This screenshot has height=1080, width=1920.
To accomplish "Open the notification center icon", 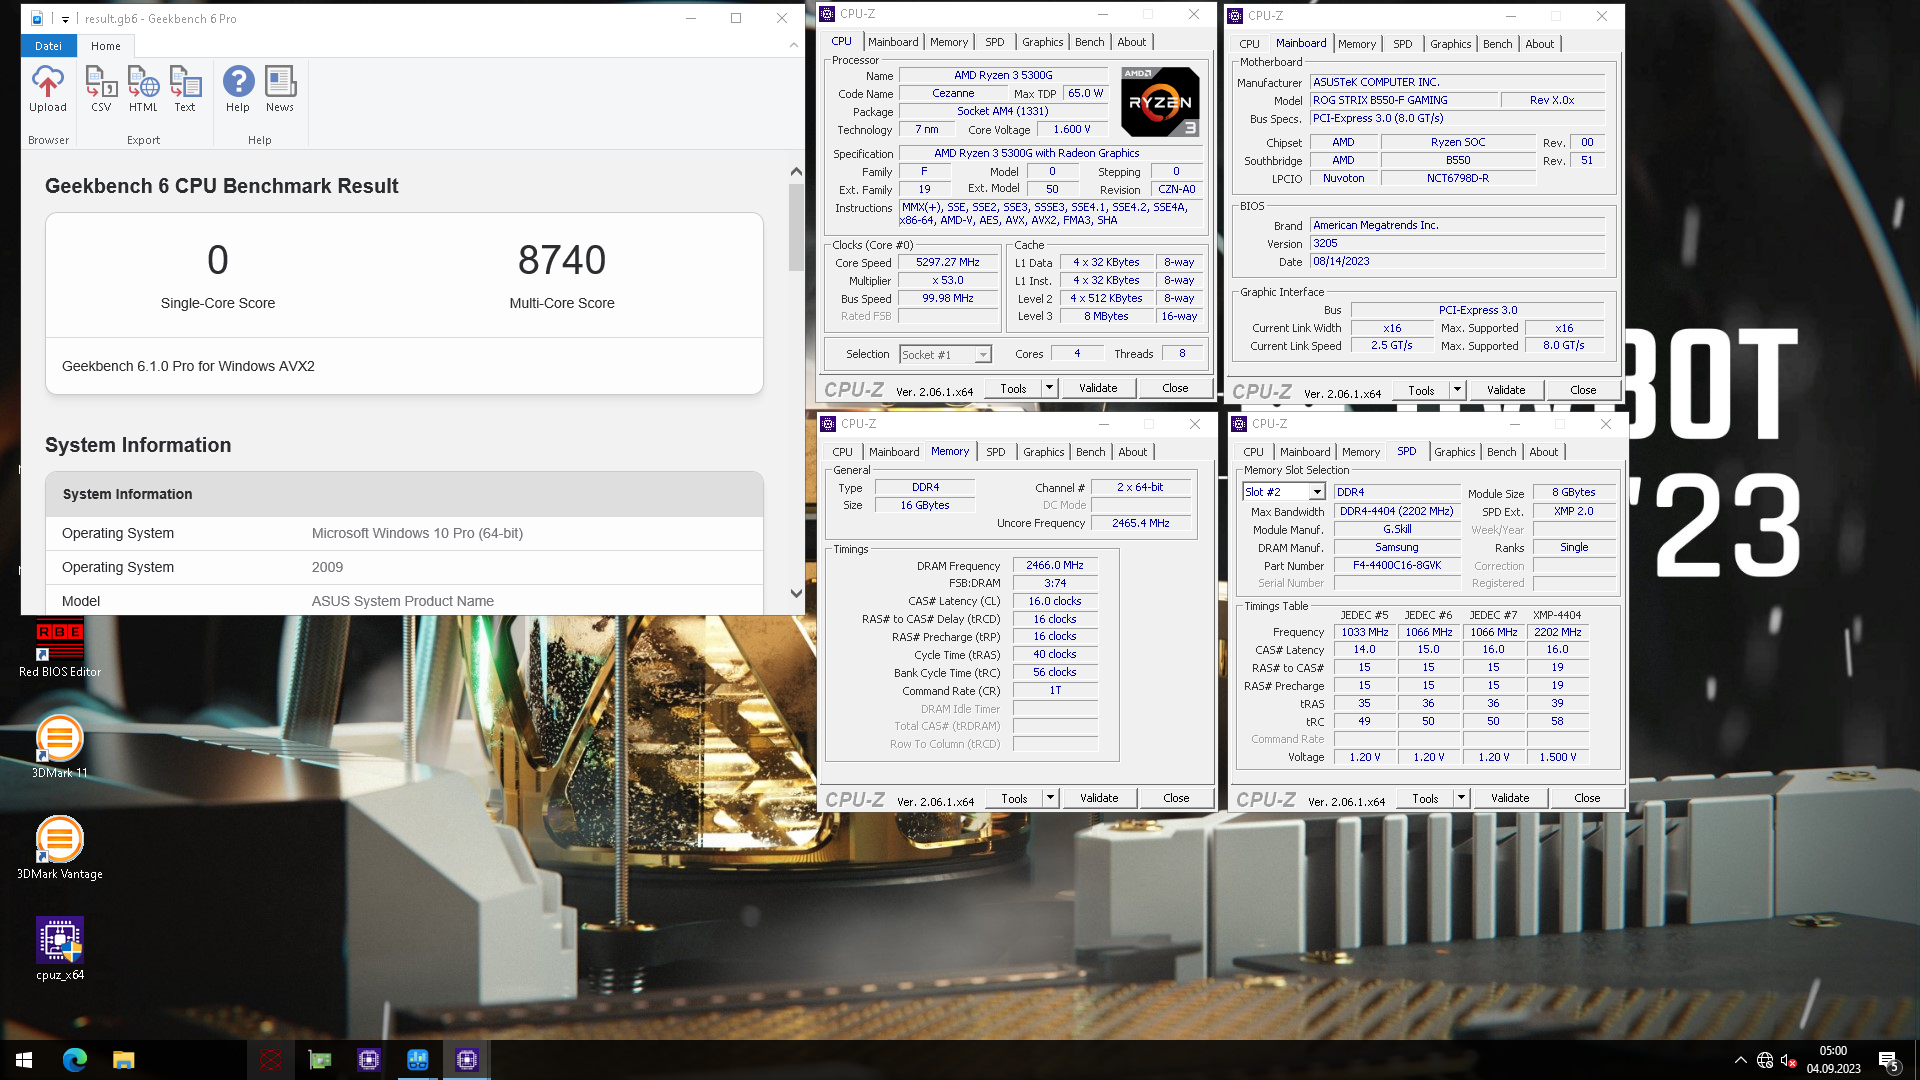I will click(1889, 1060).
